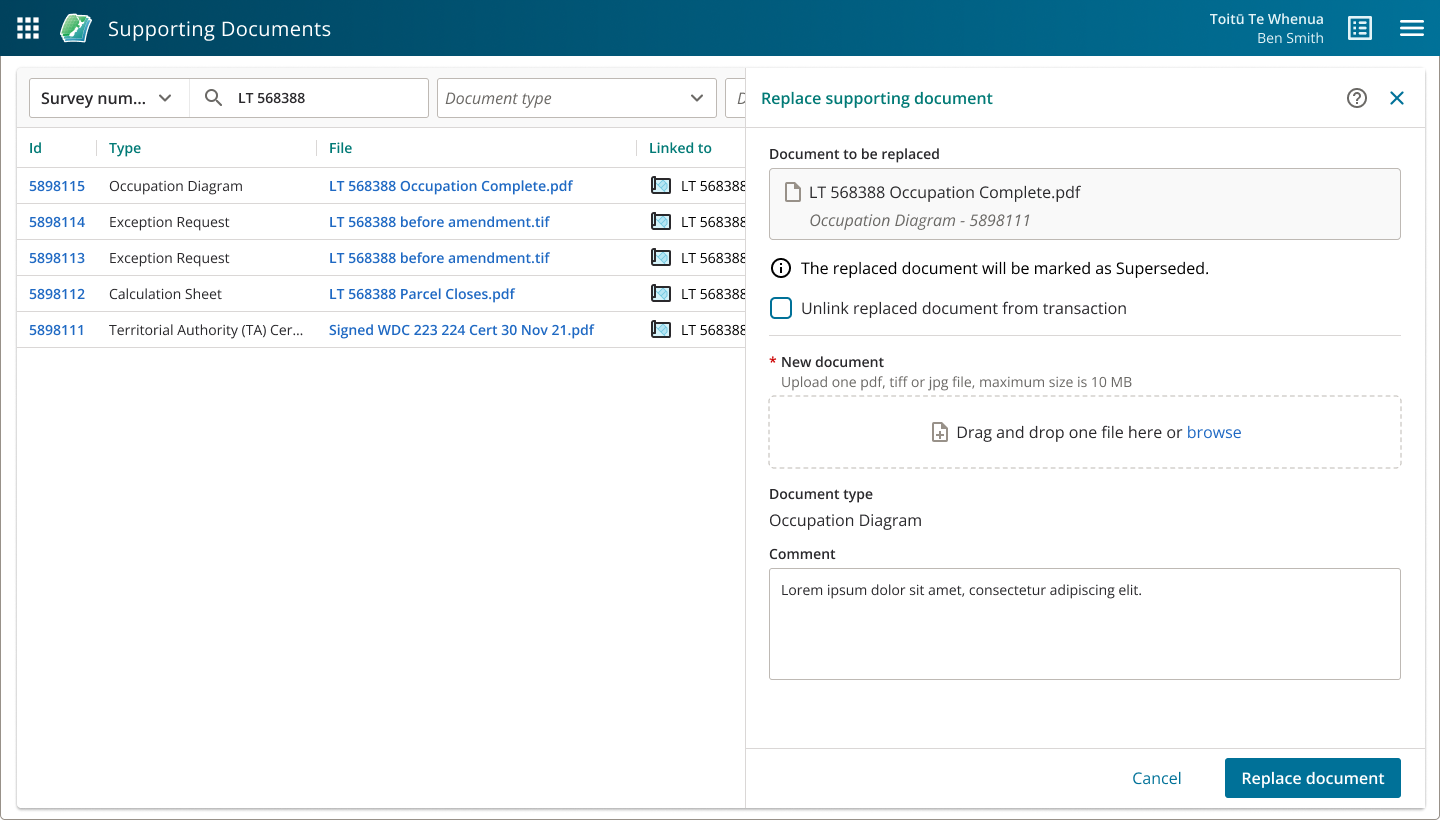Click the Ben Smith user name
The height and width of the screenshot is (820, 1440).
pos(1290,38)
